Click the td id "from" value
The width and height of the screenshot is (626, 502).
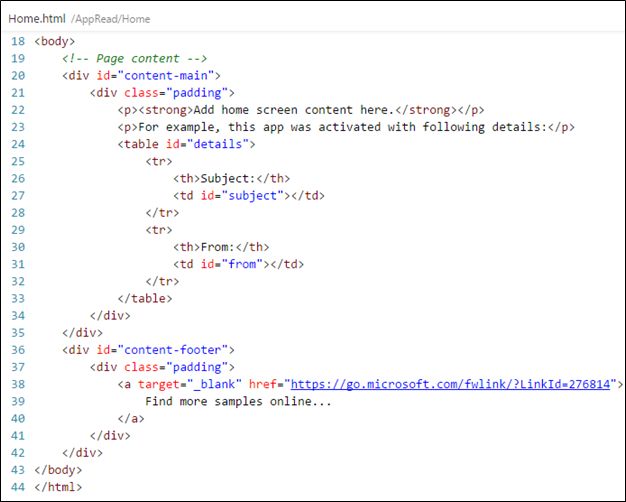pyautogui.click(x=242, y=264)
